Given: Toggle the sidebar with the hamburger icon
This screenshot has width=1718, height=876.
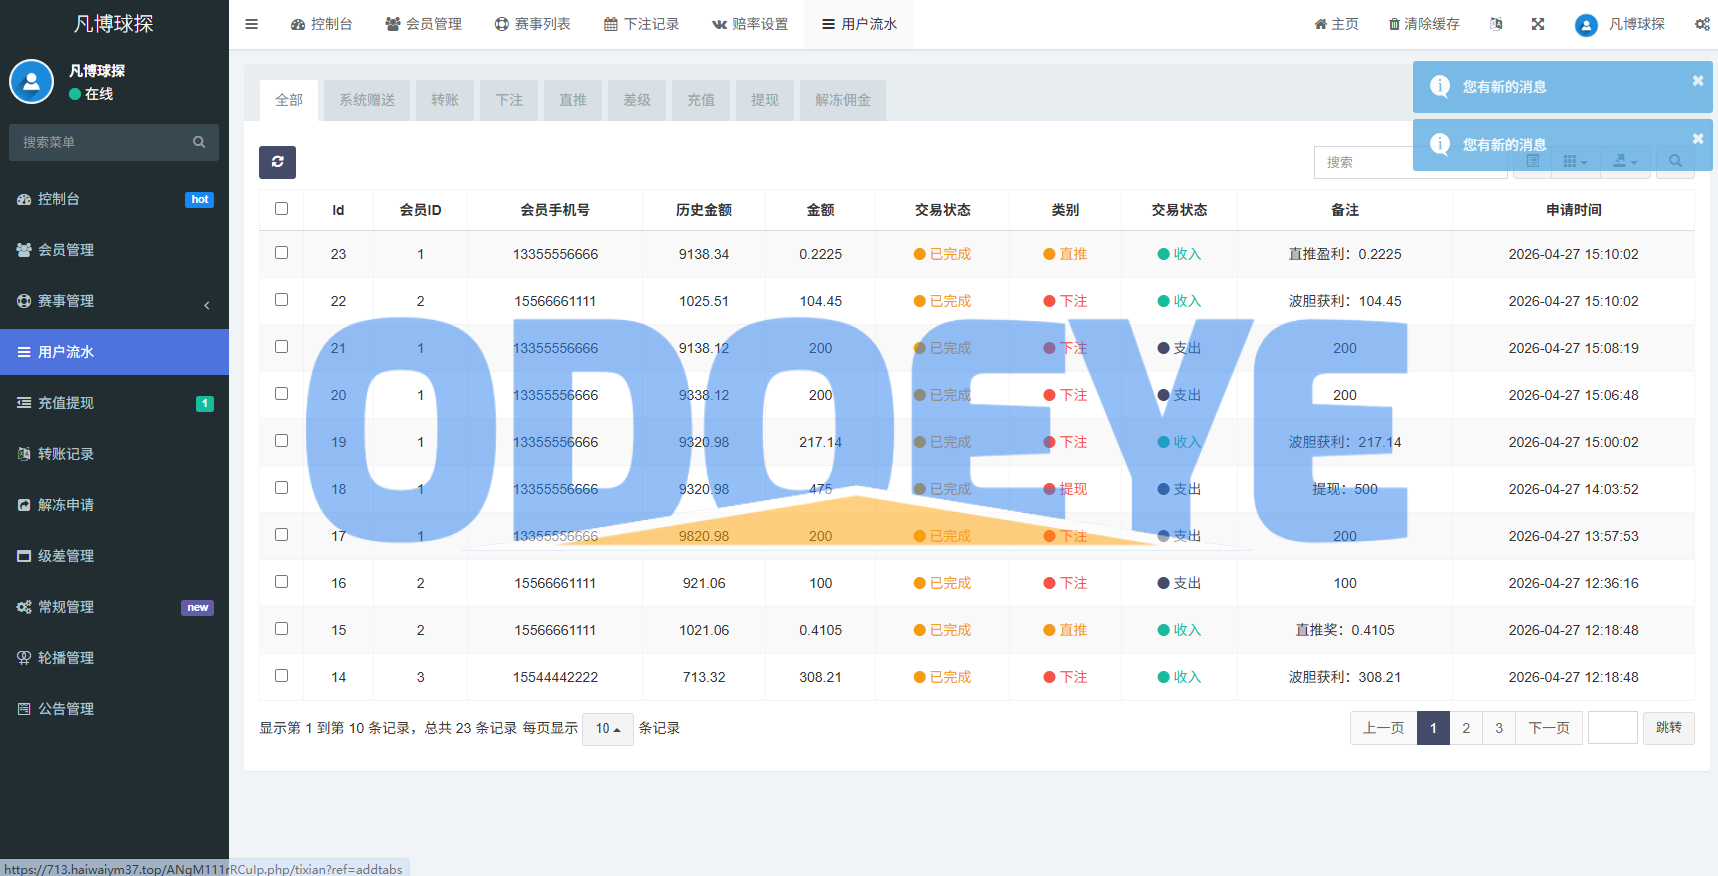Looking at the screenshot, I should (x=252, y=24).
